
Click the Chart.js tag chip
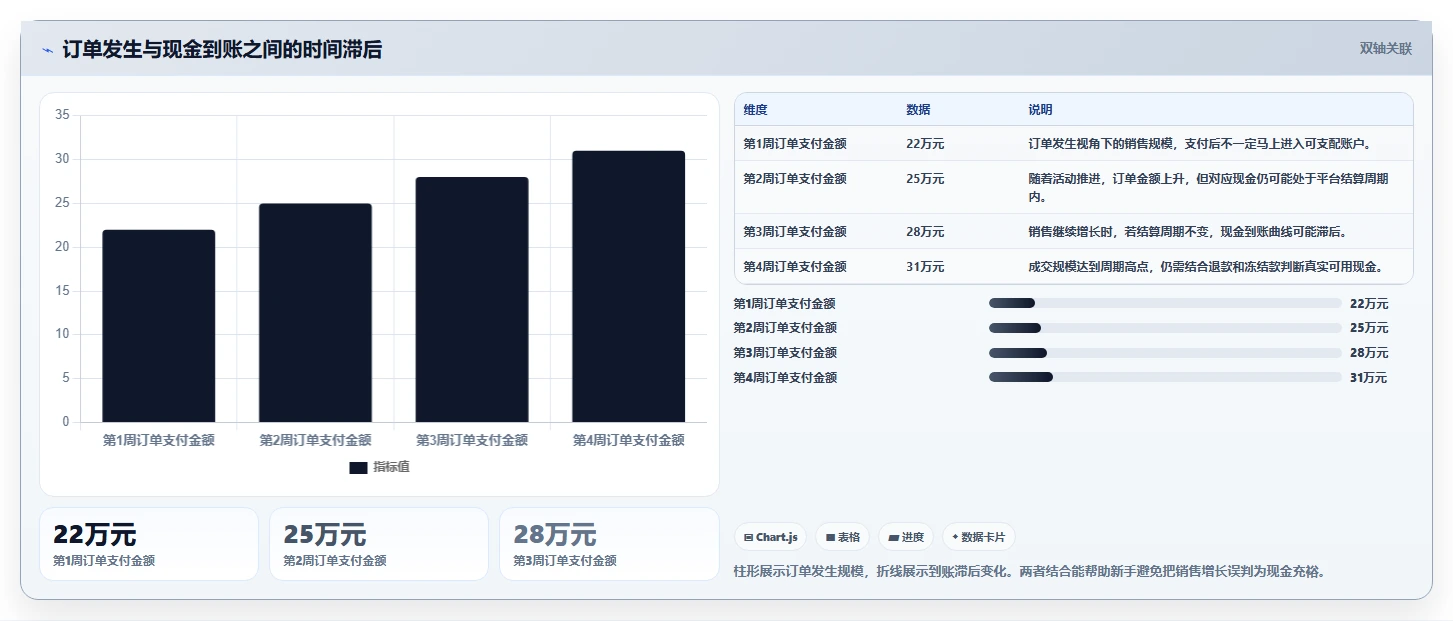pyautogui.click(x=771, y=537)
